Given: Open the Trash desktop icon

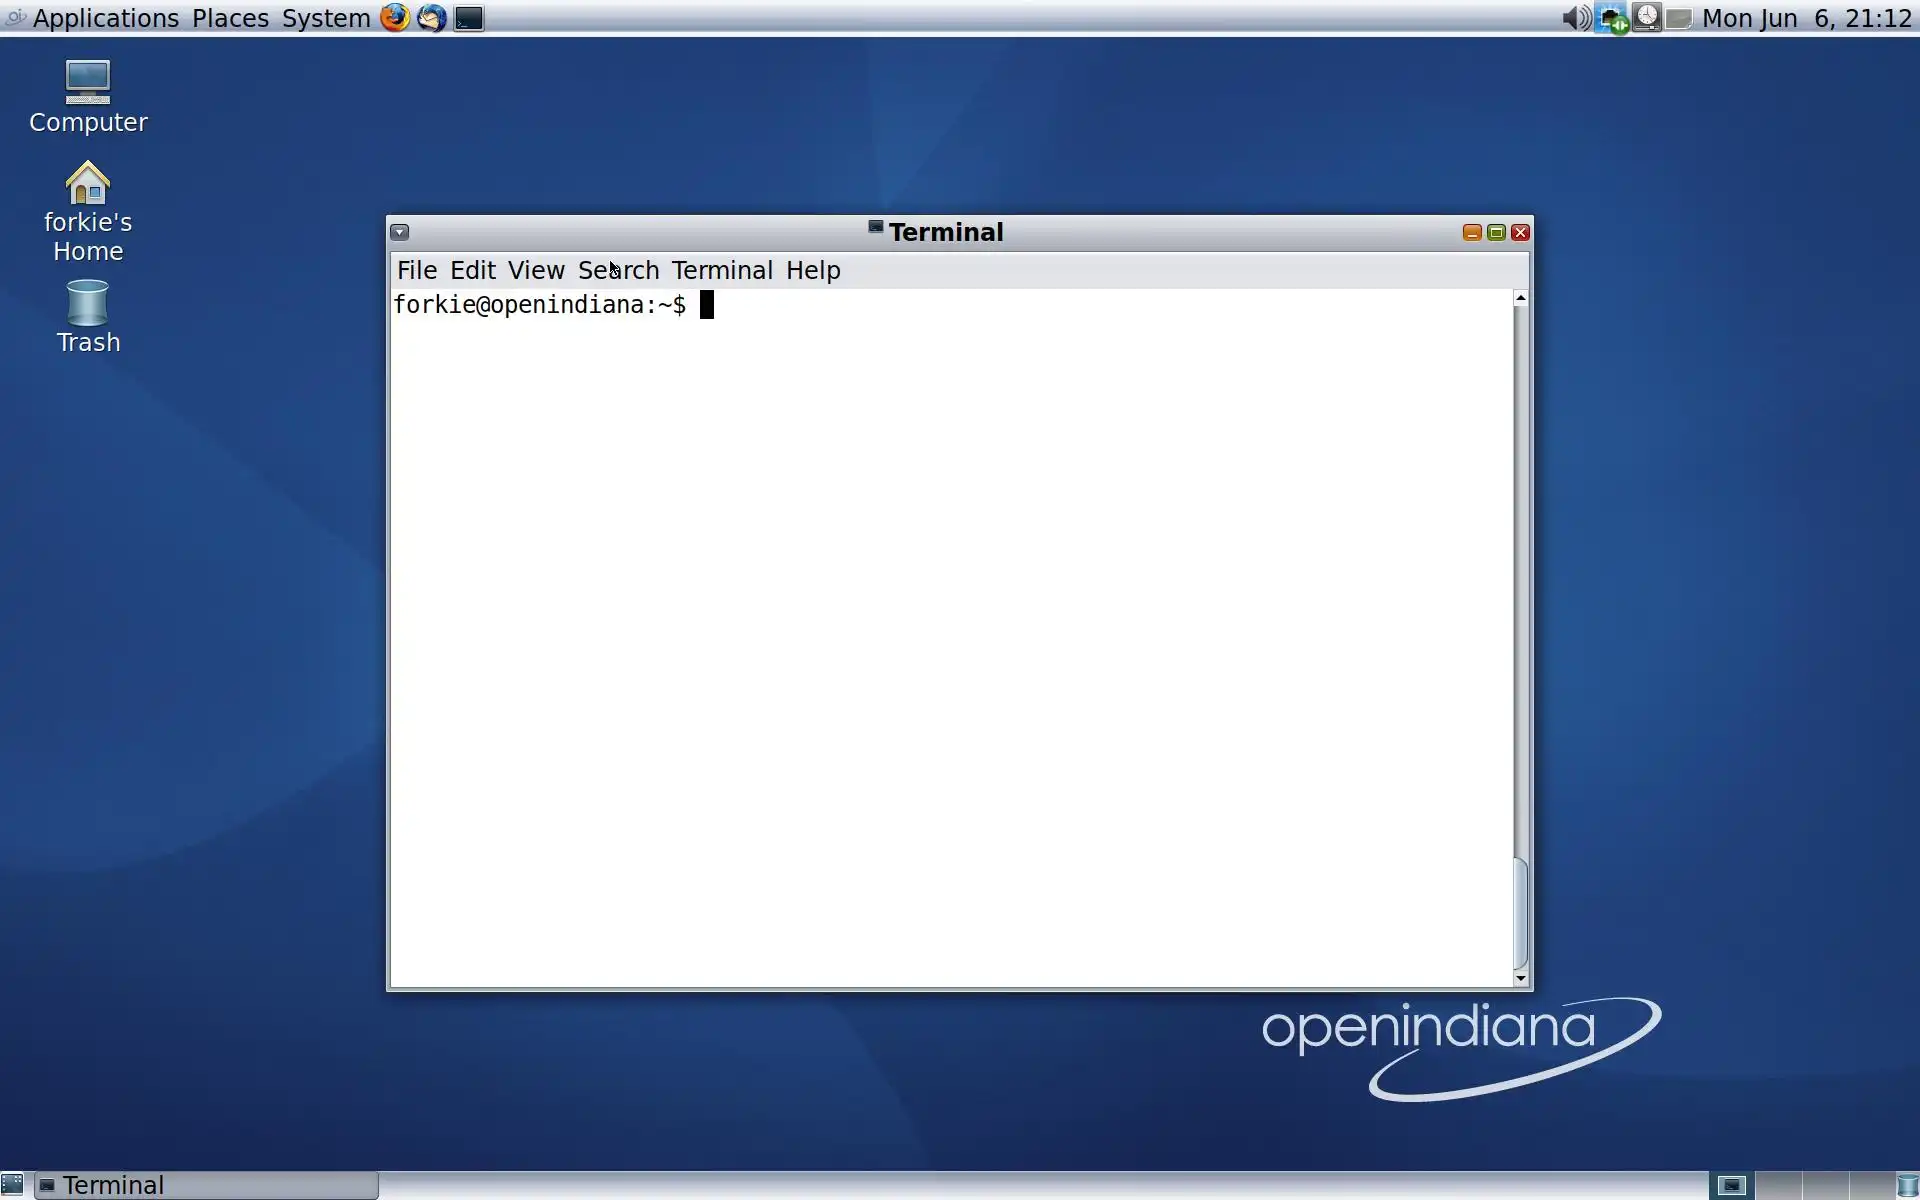Looking at the screenshot, I should 88,303.
